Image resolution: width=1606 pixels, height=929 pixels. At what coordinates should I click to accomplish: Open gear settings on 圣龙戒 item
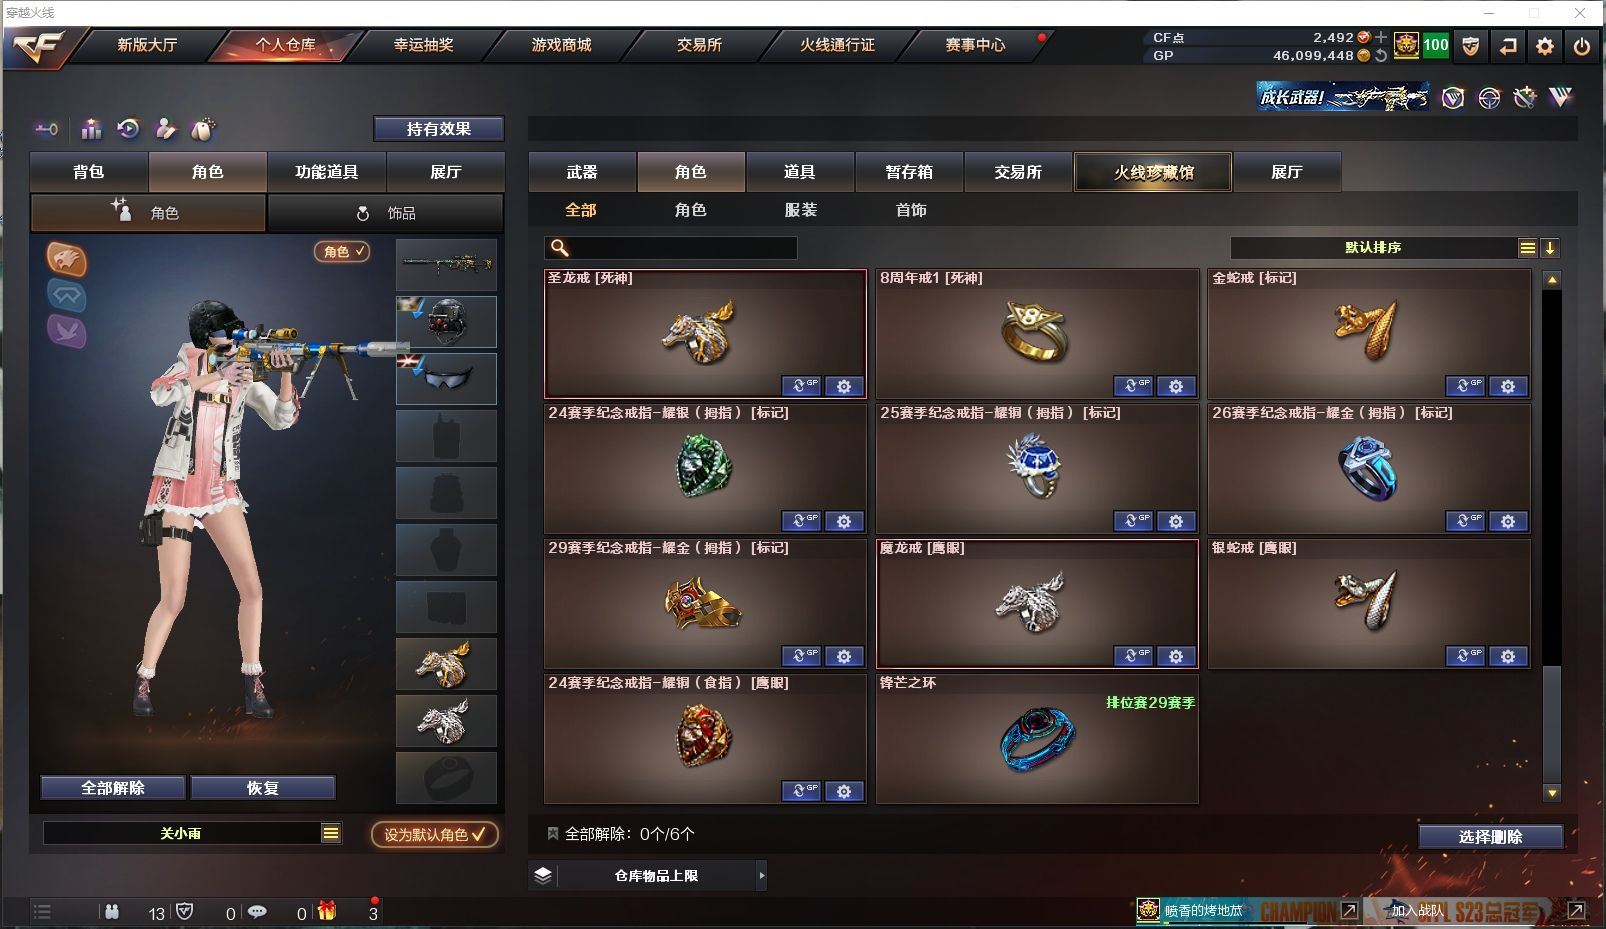(844, 386)
